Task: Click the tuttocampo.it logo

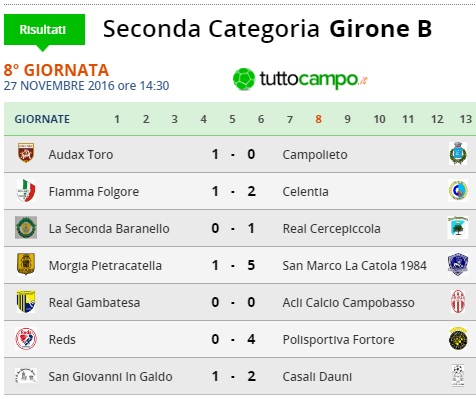Action: coord(300,79)
